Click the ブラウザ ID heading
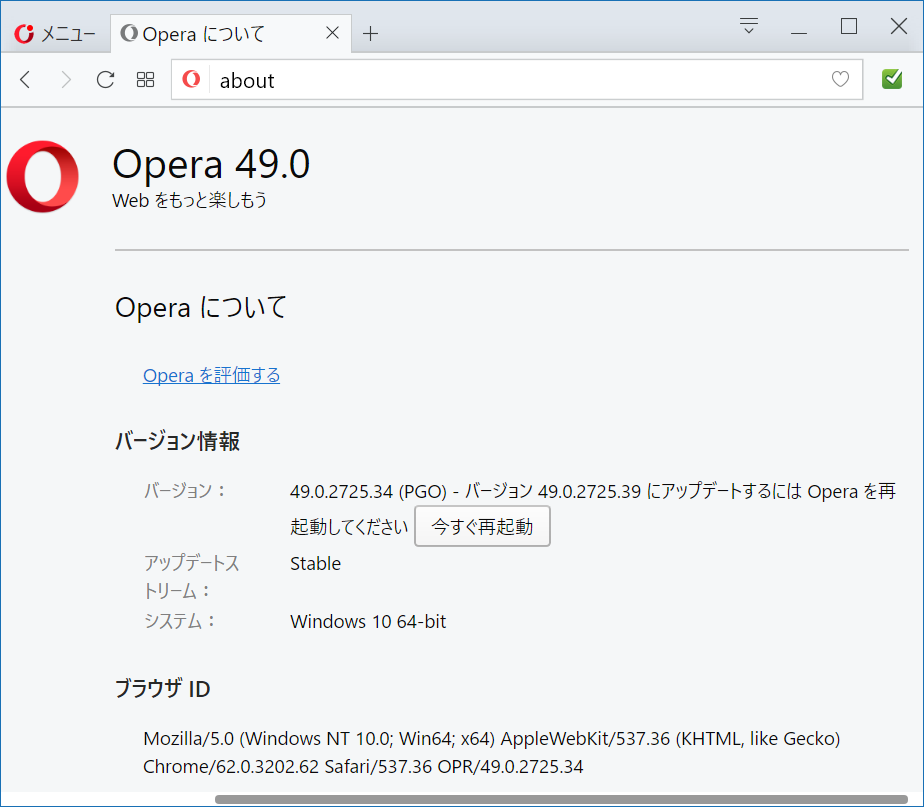Image resolution: width=924 pixels, height=807 pixels. tap(162, 689)
